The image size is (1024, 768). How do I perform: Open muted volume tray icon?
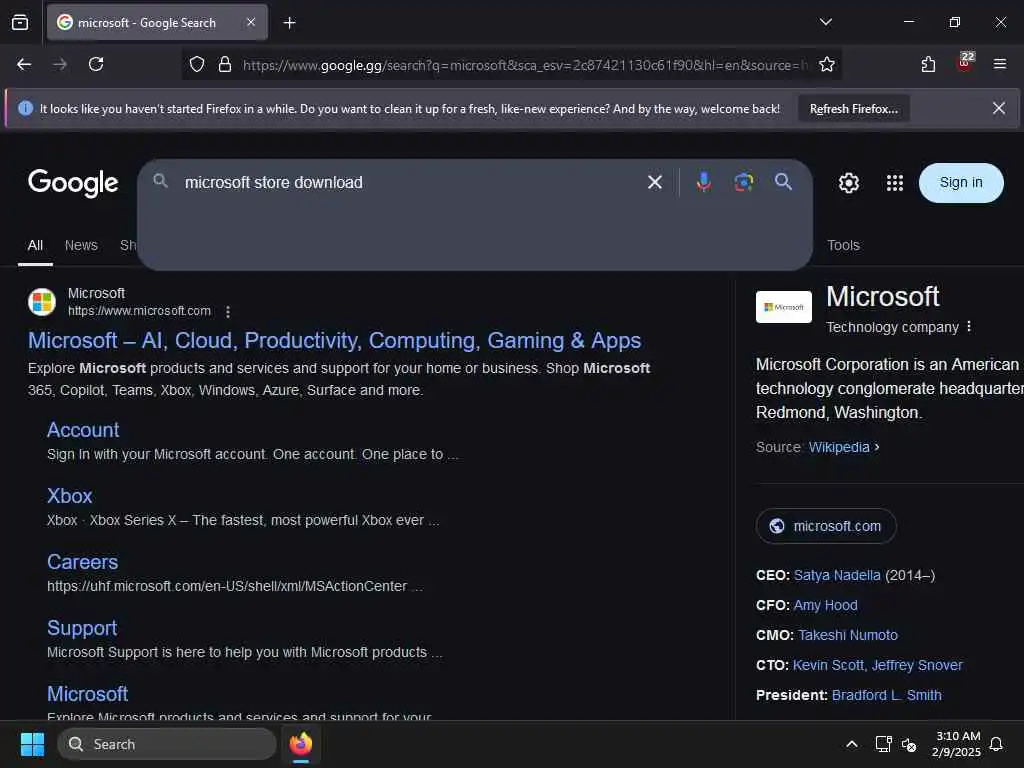pos(908,744)
